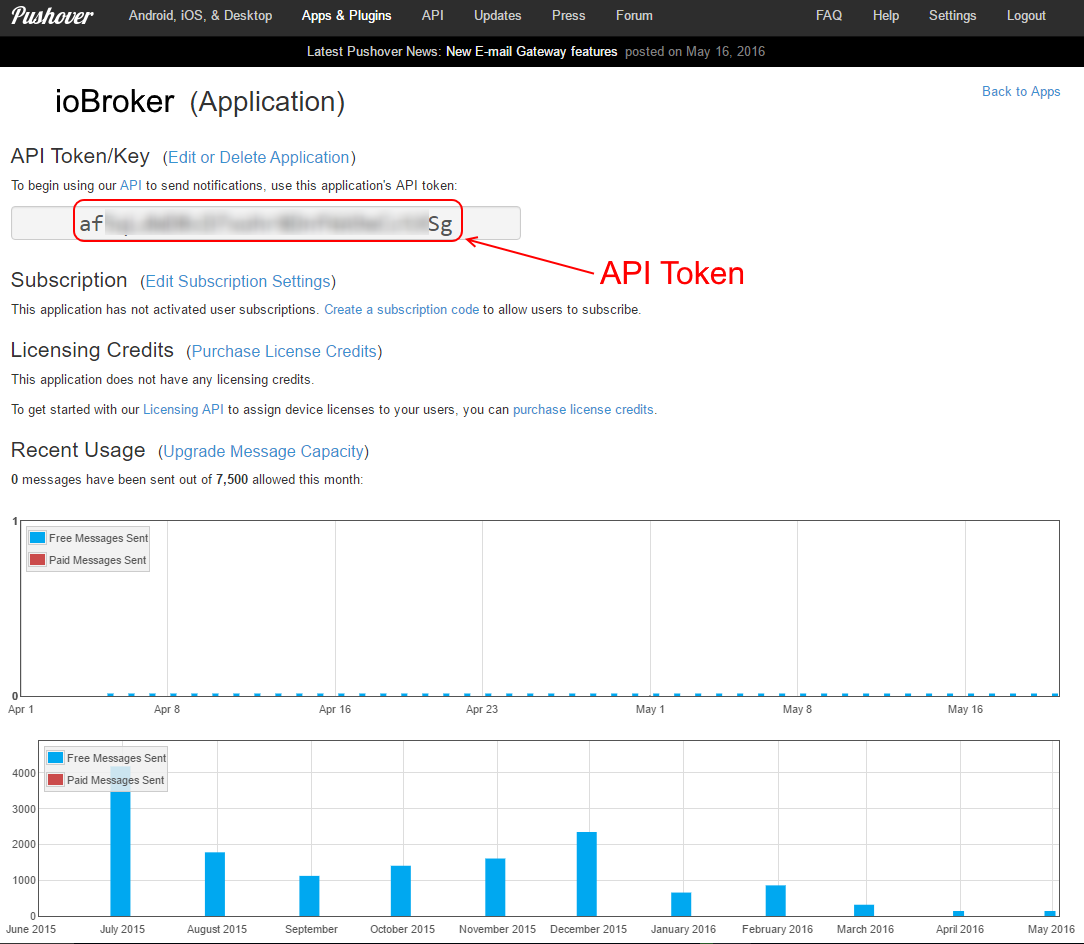This screenshot has width=1084, height=944.
Task: Open Edit Subscription Settings
Action: point(238,281)
